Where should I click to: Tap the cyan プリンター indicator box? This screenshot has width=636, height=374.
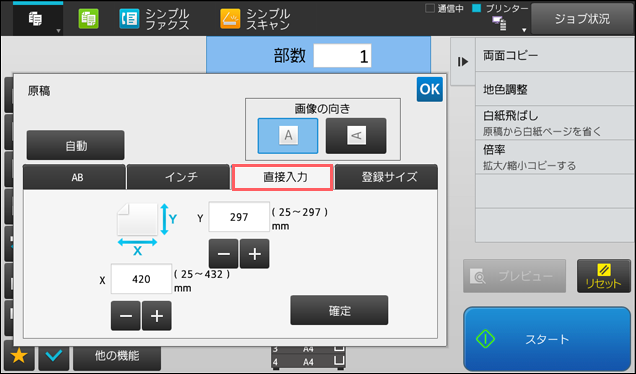click(477, 8)
